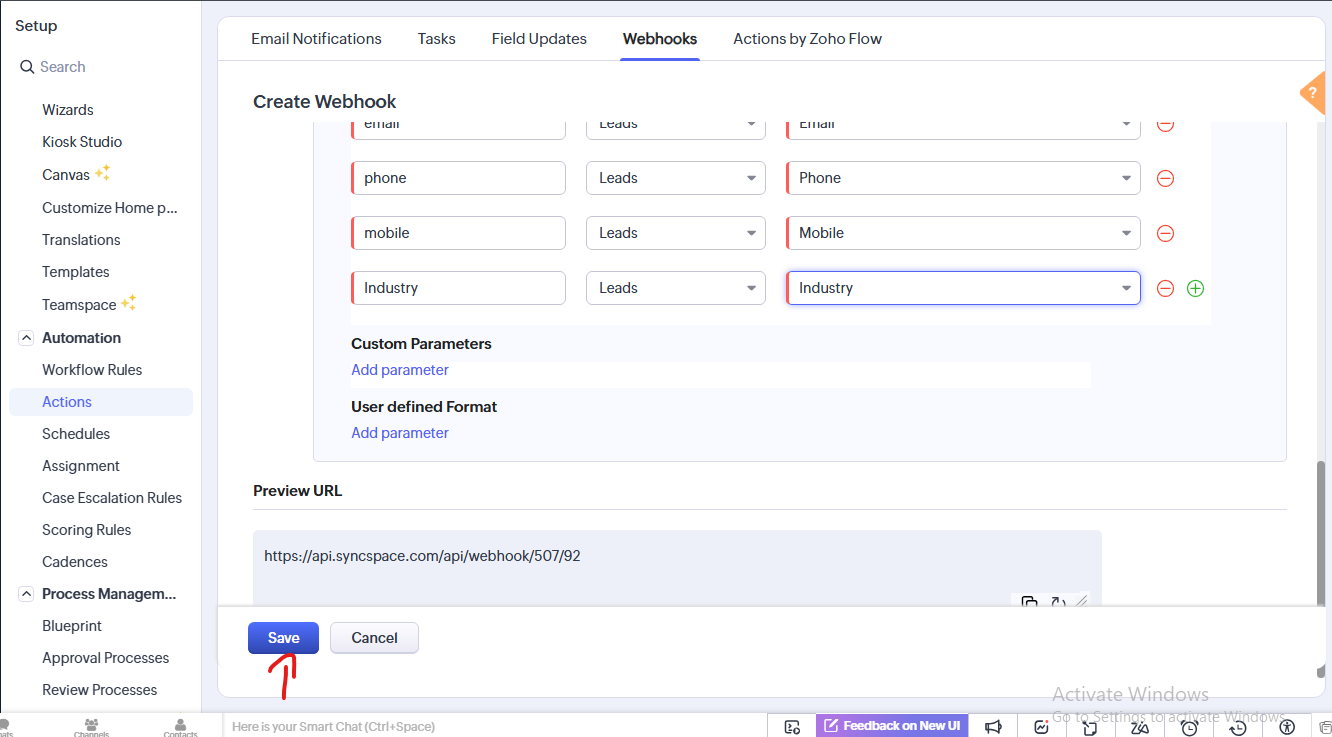Open the Channels icon in bottom bar
The height and width of the screenshot is (737, 1332).
pyautogui.click(x=91, y=727)
